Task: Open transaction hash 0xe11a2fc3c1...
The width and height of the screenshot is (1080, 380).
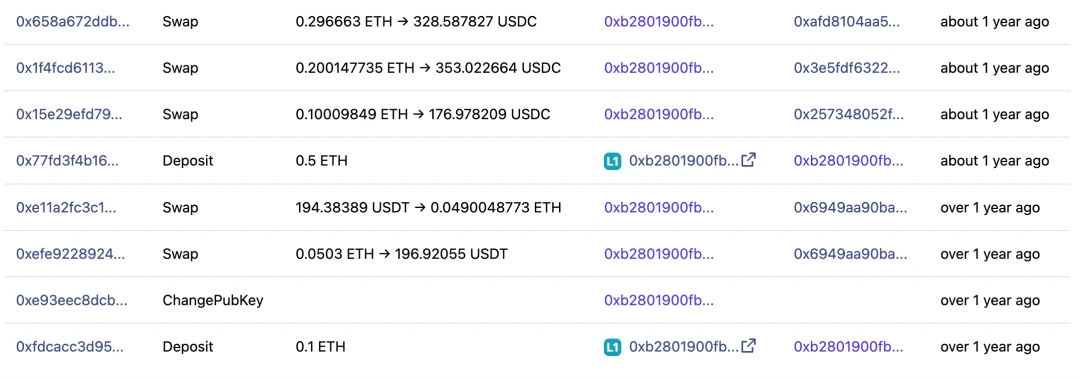Action: point(67,207)
